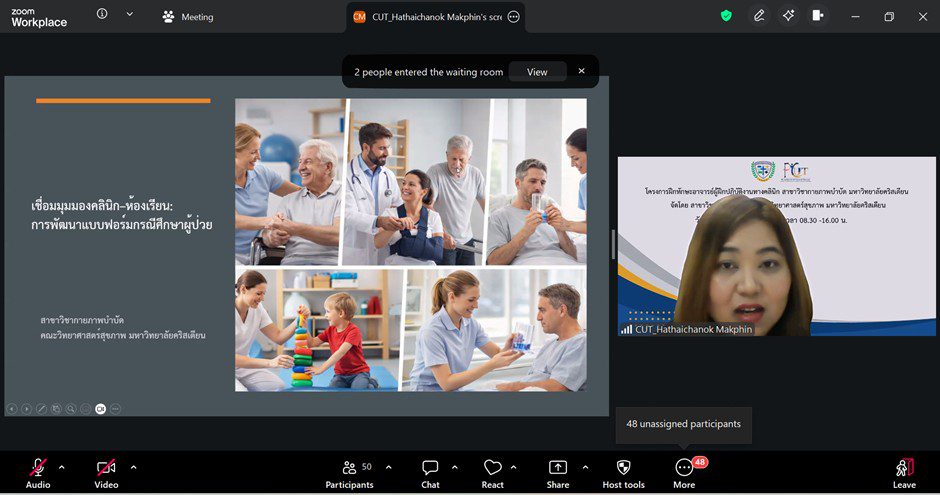The height and width of the screenshot is (495, 940).
Task: View the waiting room participants
Action: [537, 72]
